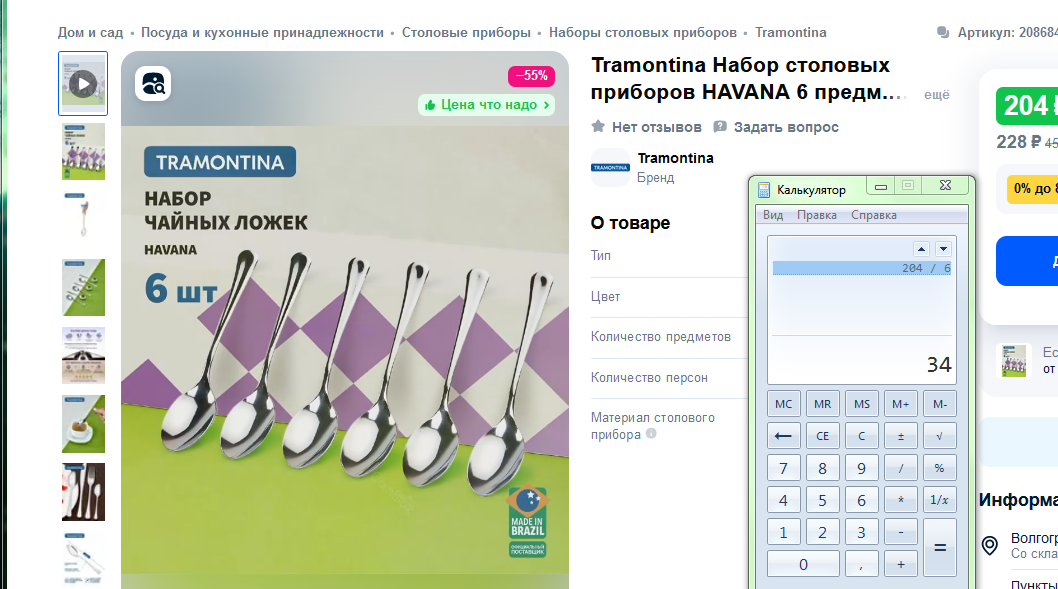Copy the product Артикул number

click(x=1007, y=32)
